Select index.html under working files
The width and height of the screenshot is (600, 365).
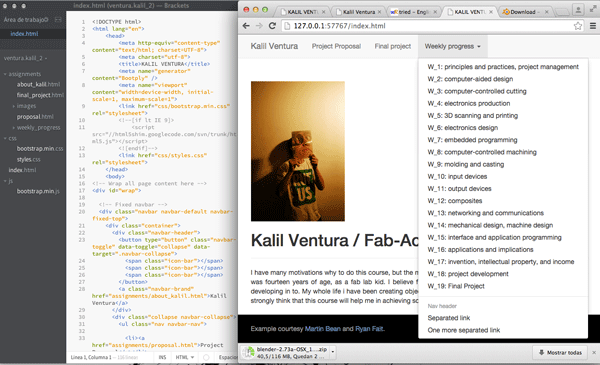(24, 34)
